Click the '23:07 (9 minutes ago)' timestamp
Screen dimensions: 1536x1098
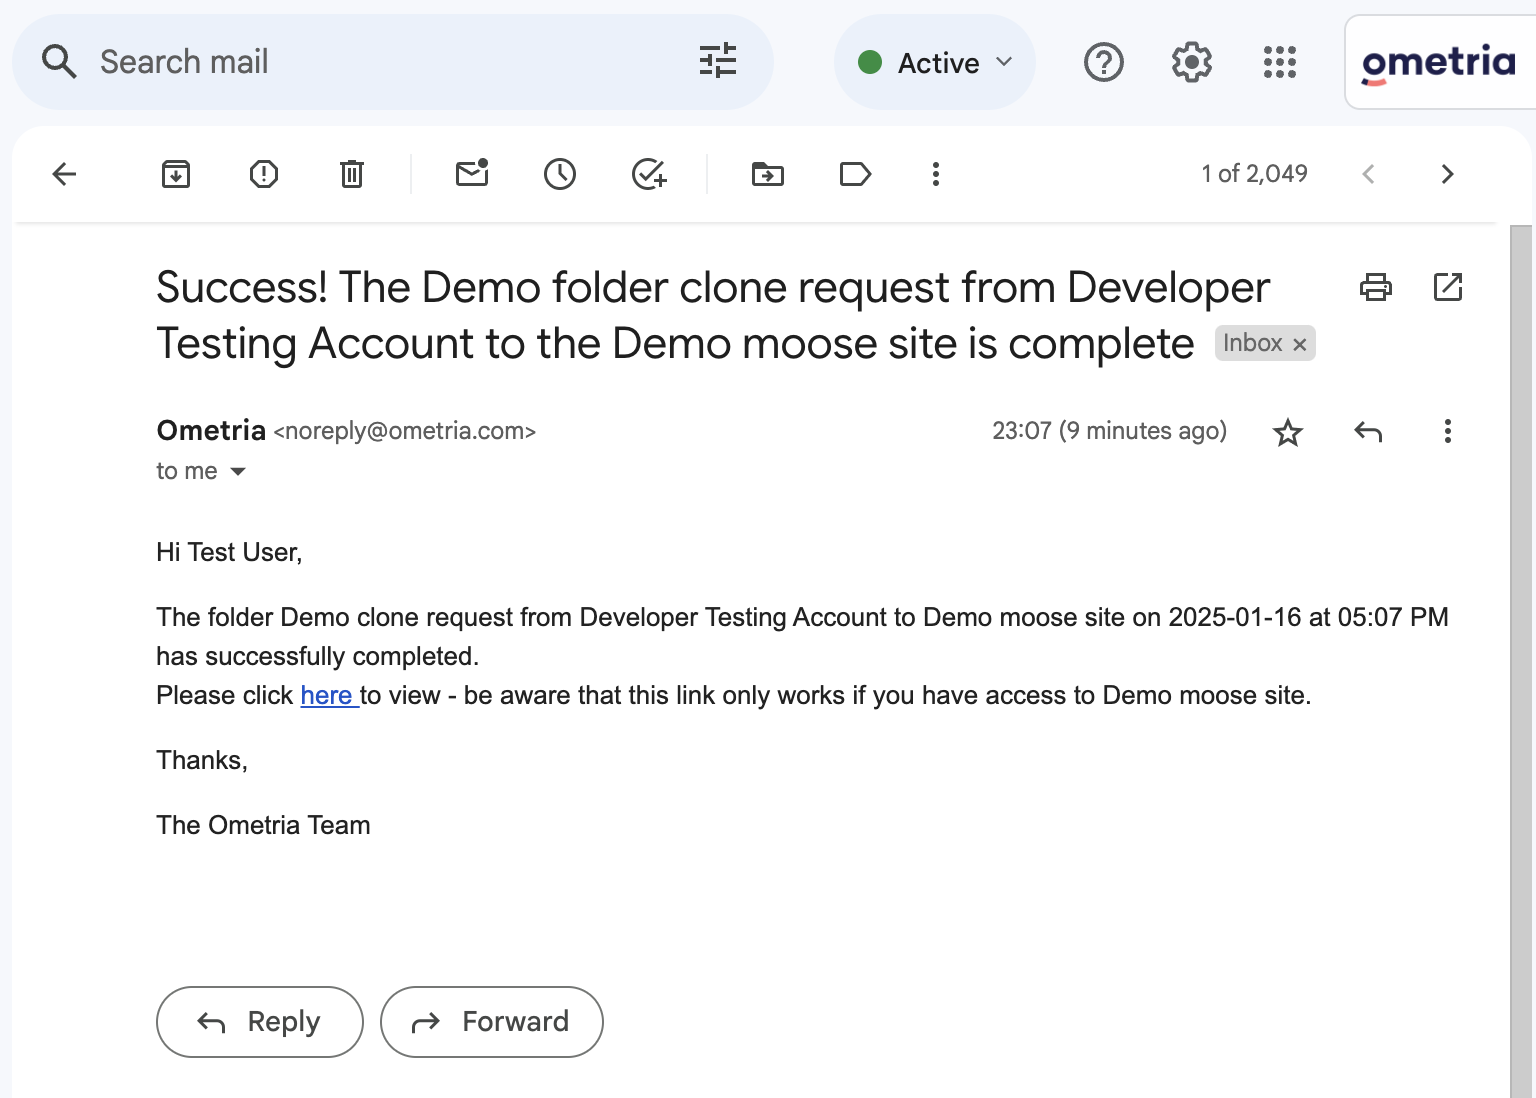[x=1109, y=431]
